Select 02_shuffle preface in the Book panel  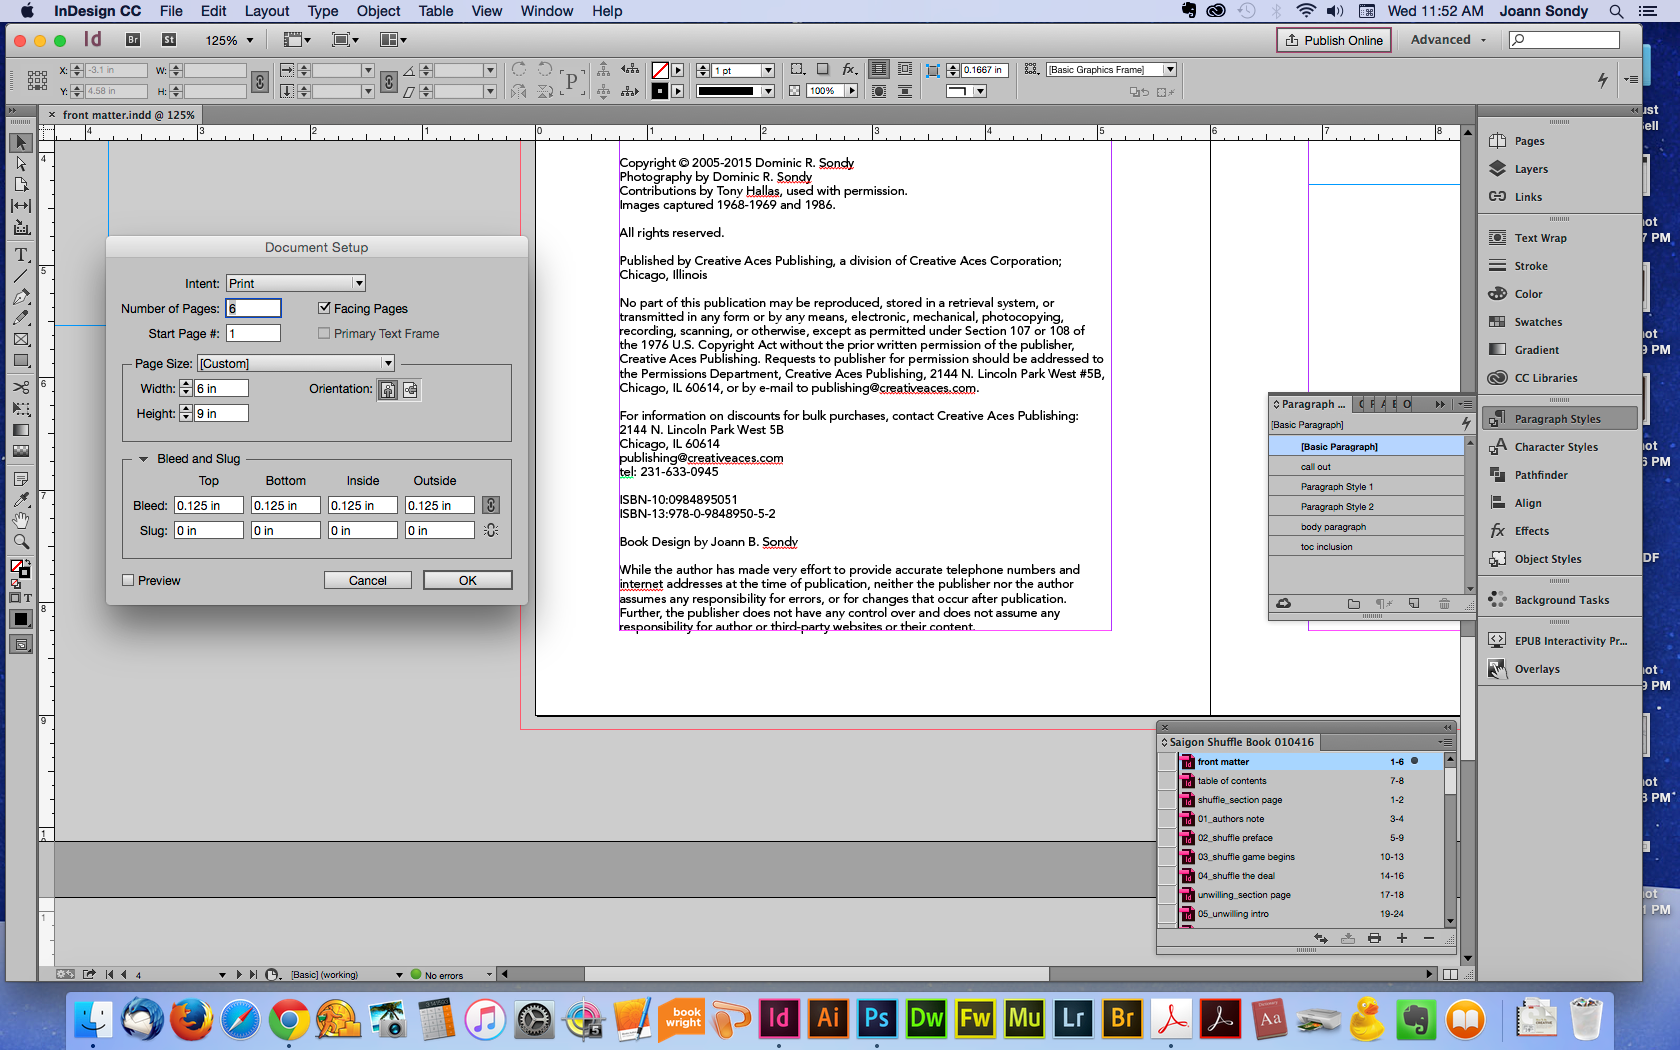[1310, 838]
